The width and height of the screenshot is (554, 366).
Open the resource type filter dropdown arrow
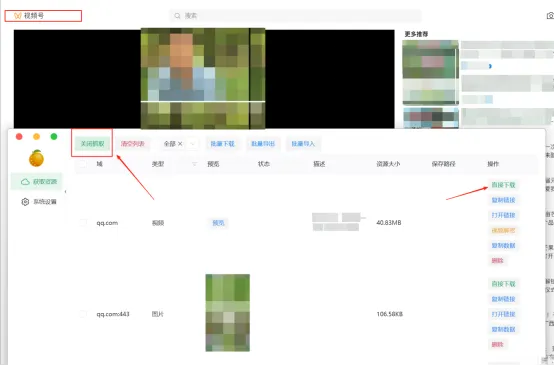click(x=193, y=144)
